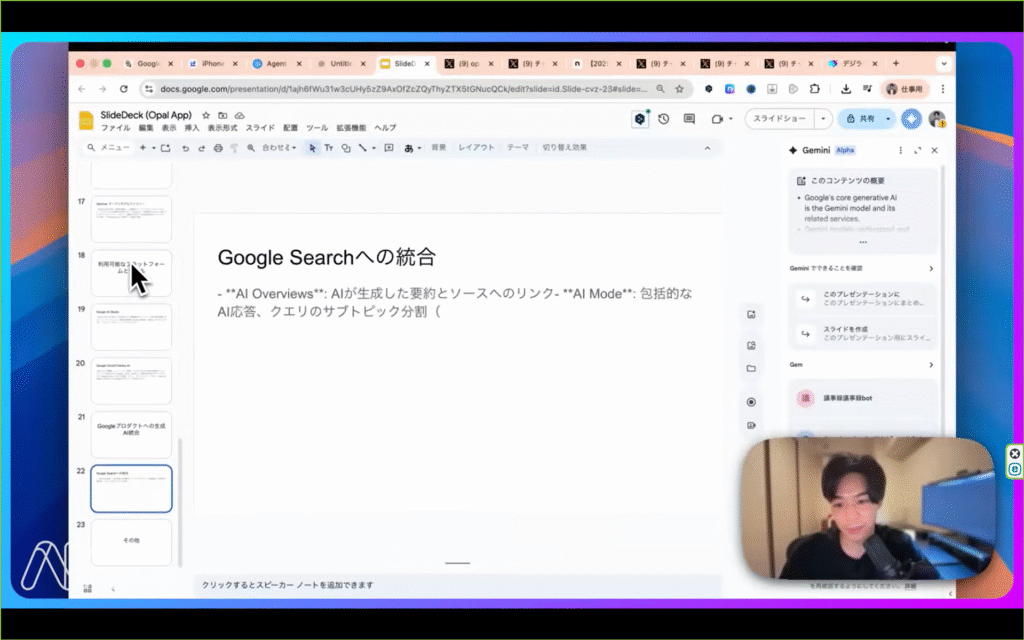Expand the Gem section chevron
1024x640 pixels.
tap(931, 365)
